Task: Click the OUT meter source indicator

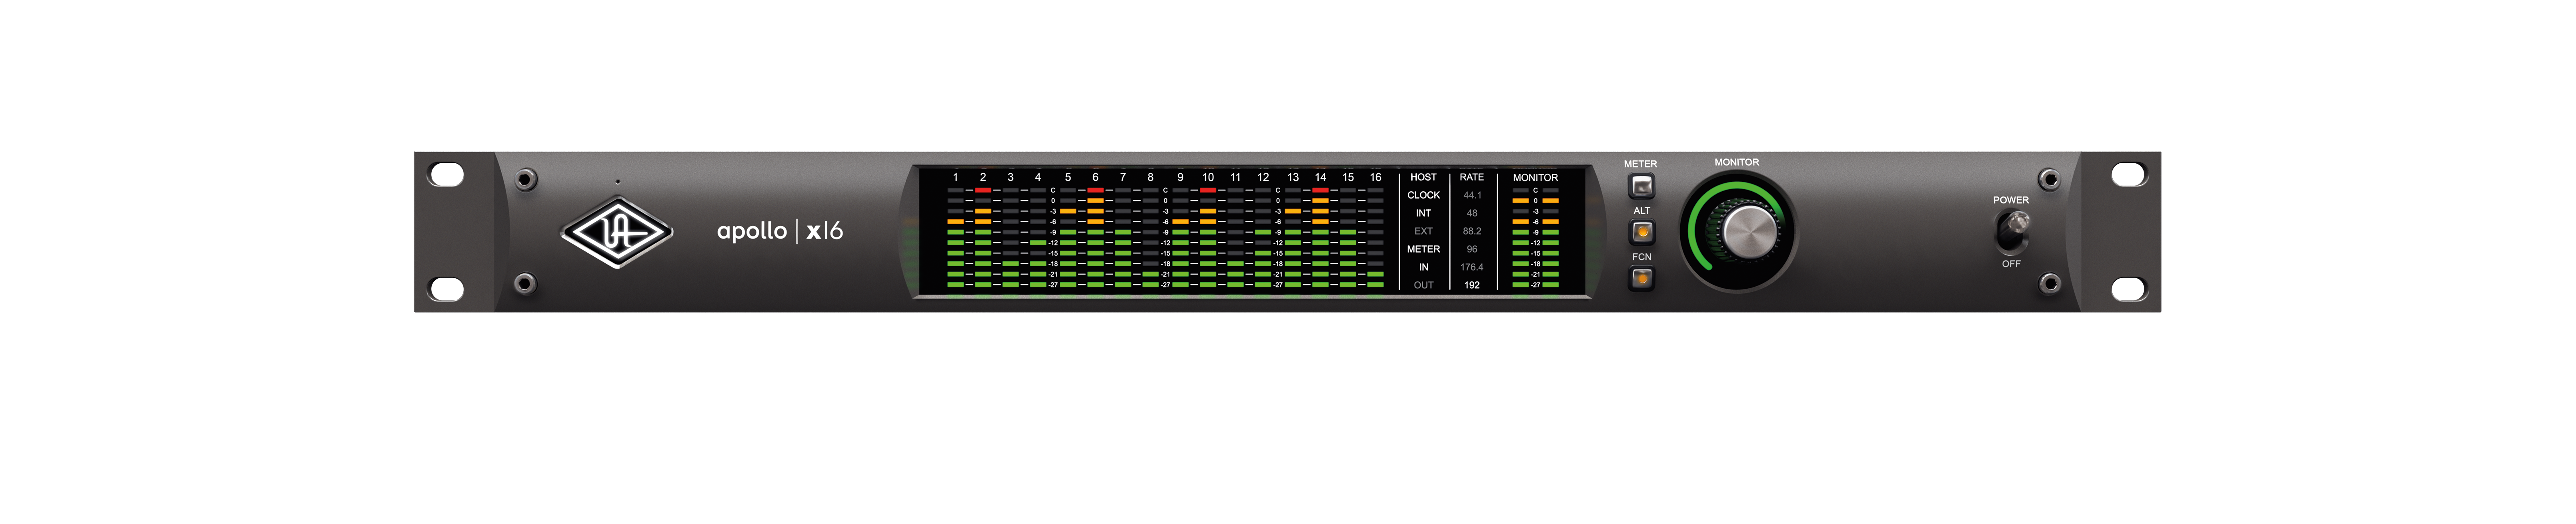Action: (x=1423, y=285)
